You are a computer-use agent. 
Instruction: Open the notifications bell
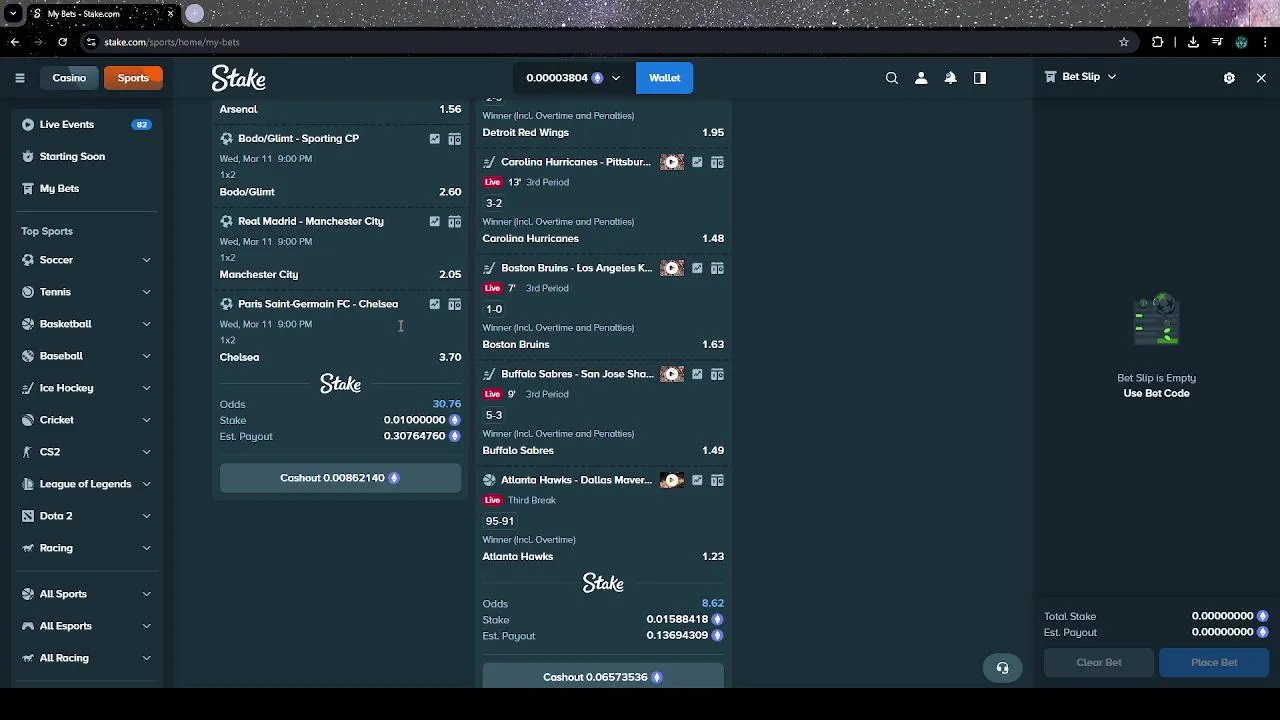pyautogui.click(x=951, y=78)
